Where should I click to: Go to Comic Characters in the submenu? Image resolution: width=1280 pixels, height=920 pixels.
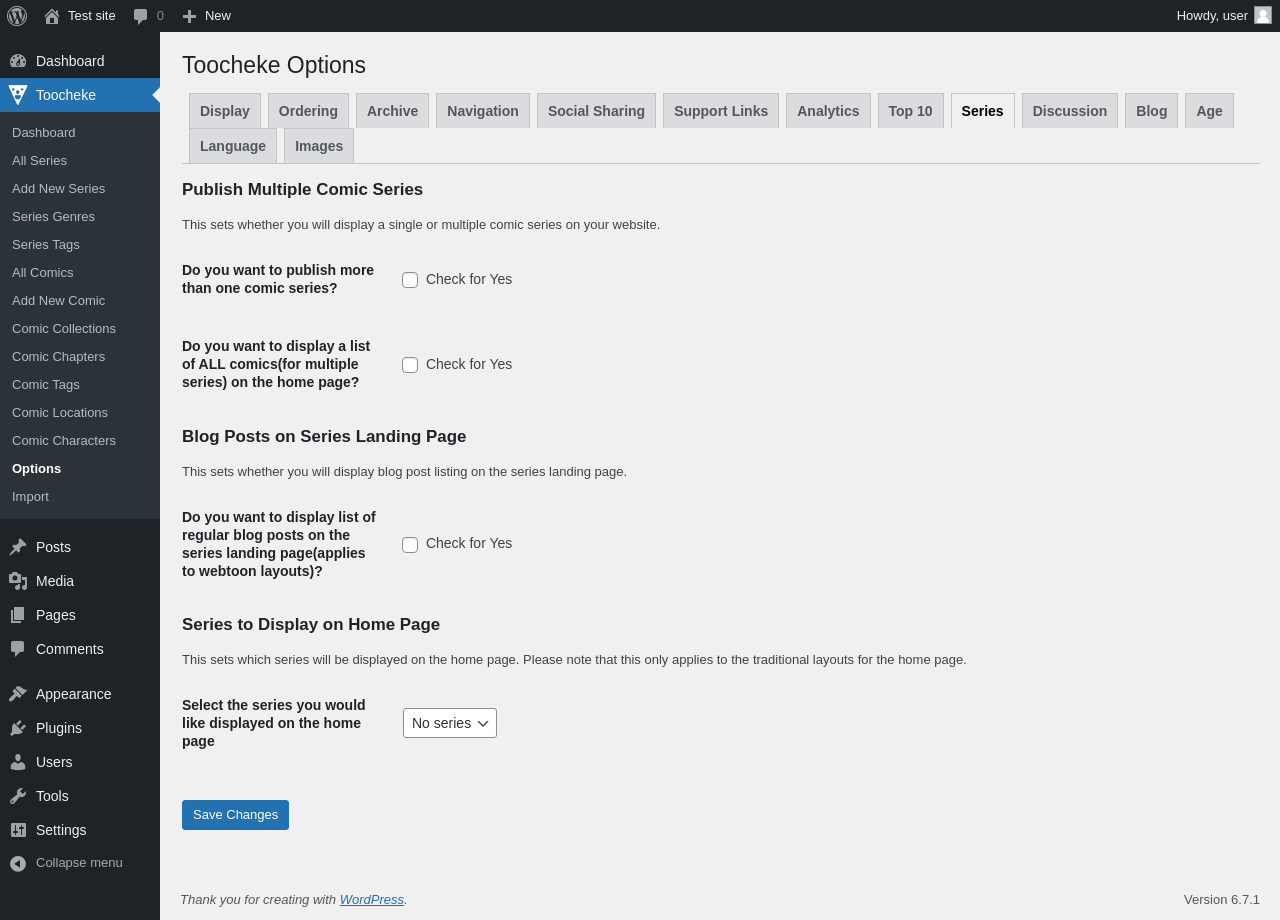point(64,441)
